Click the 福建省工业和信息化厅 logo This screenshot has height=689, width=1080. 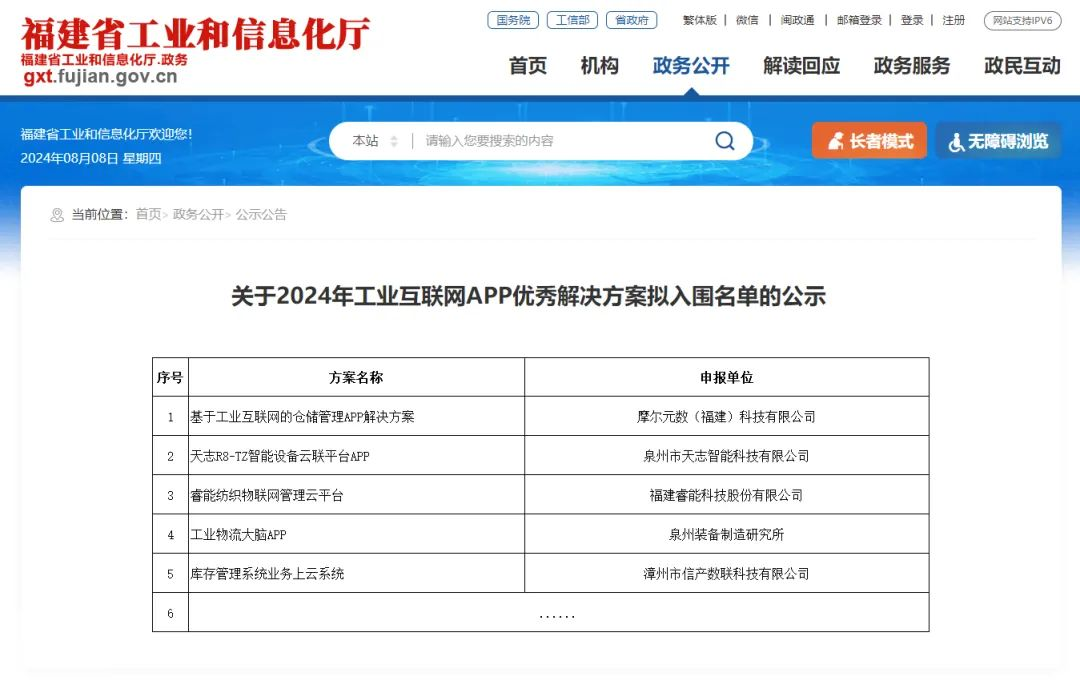point(190,47)
